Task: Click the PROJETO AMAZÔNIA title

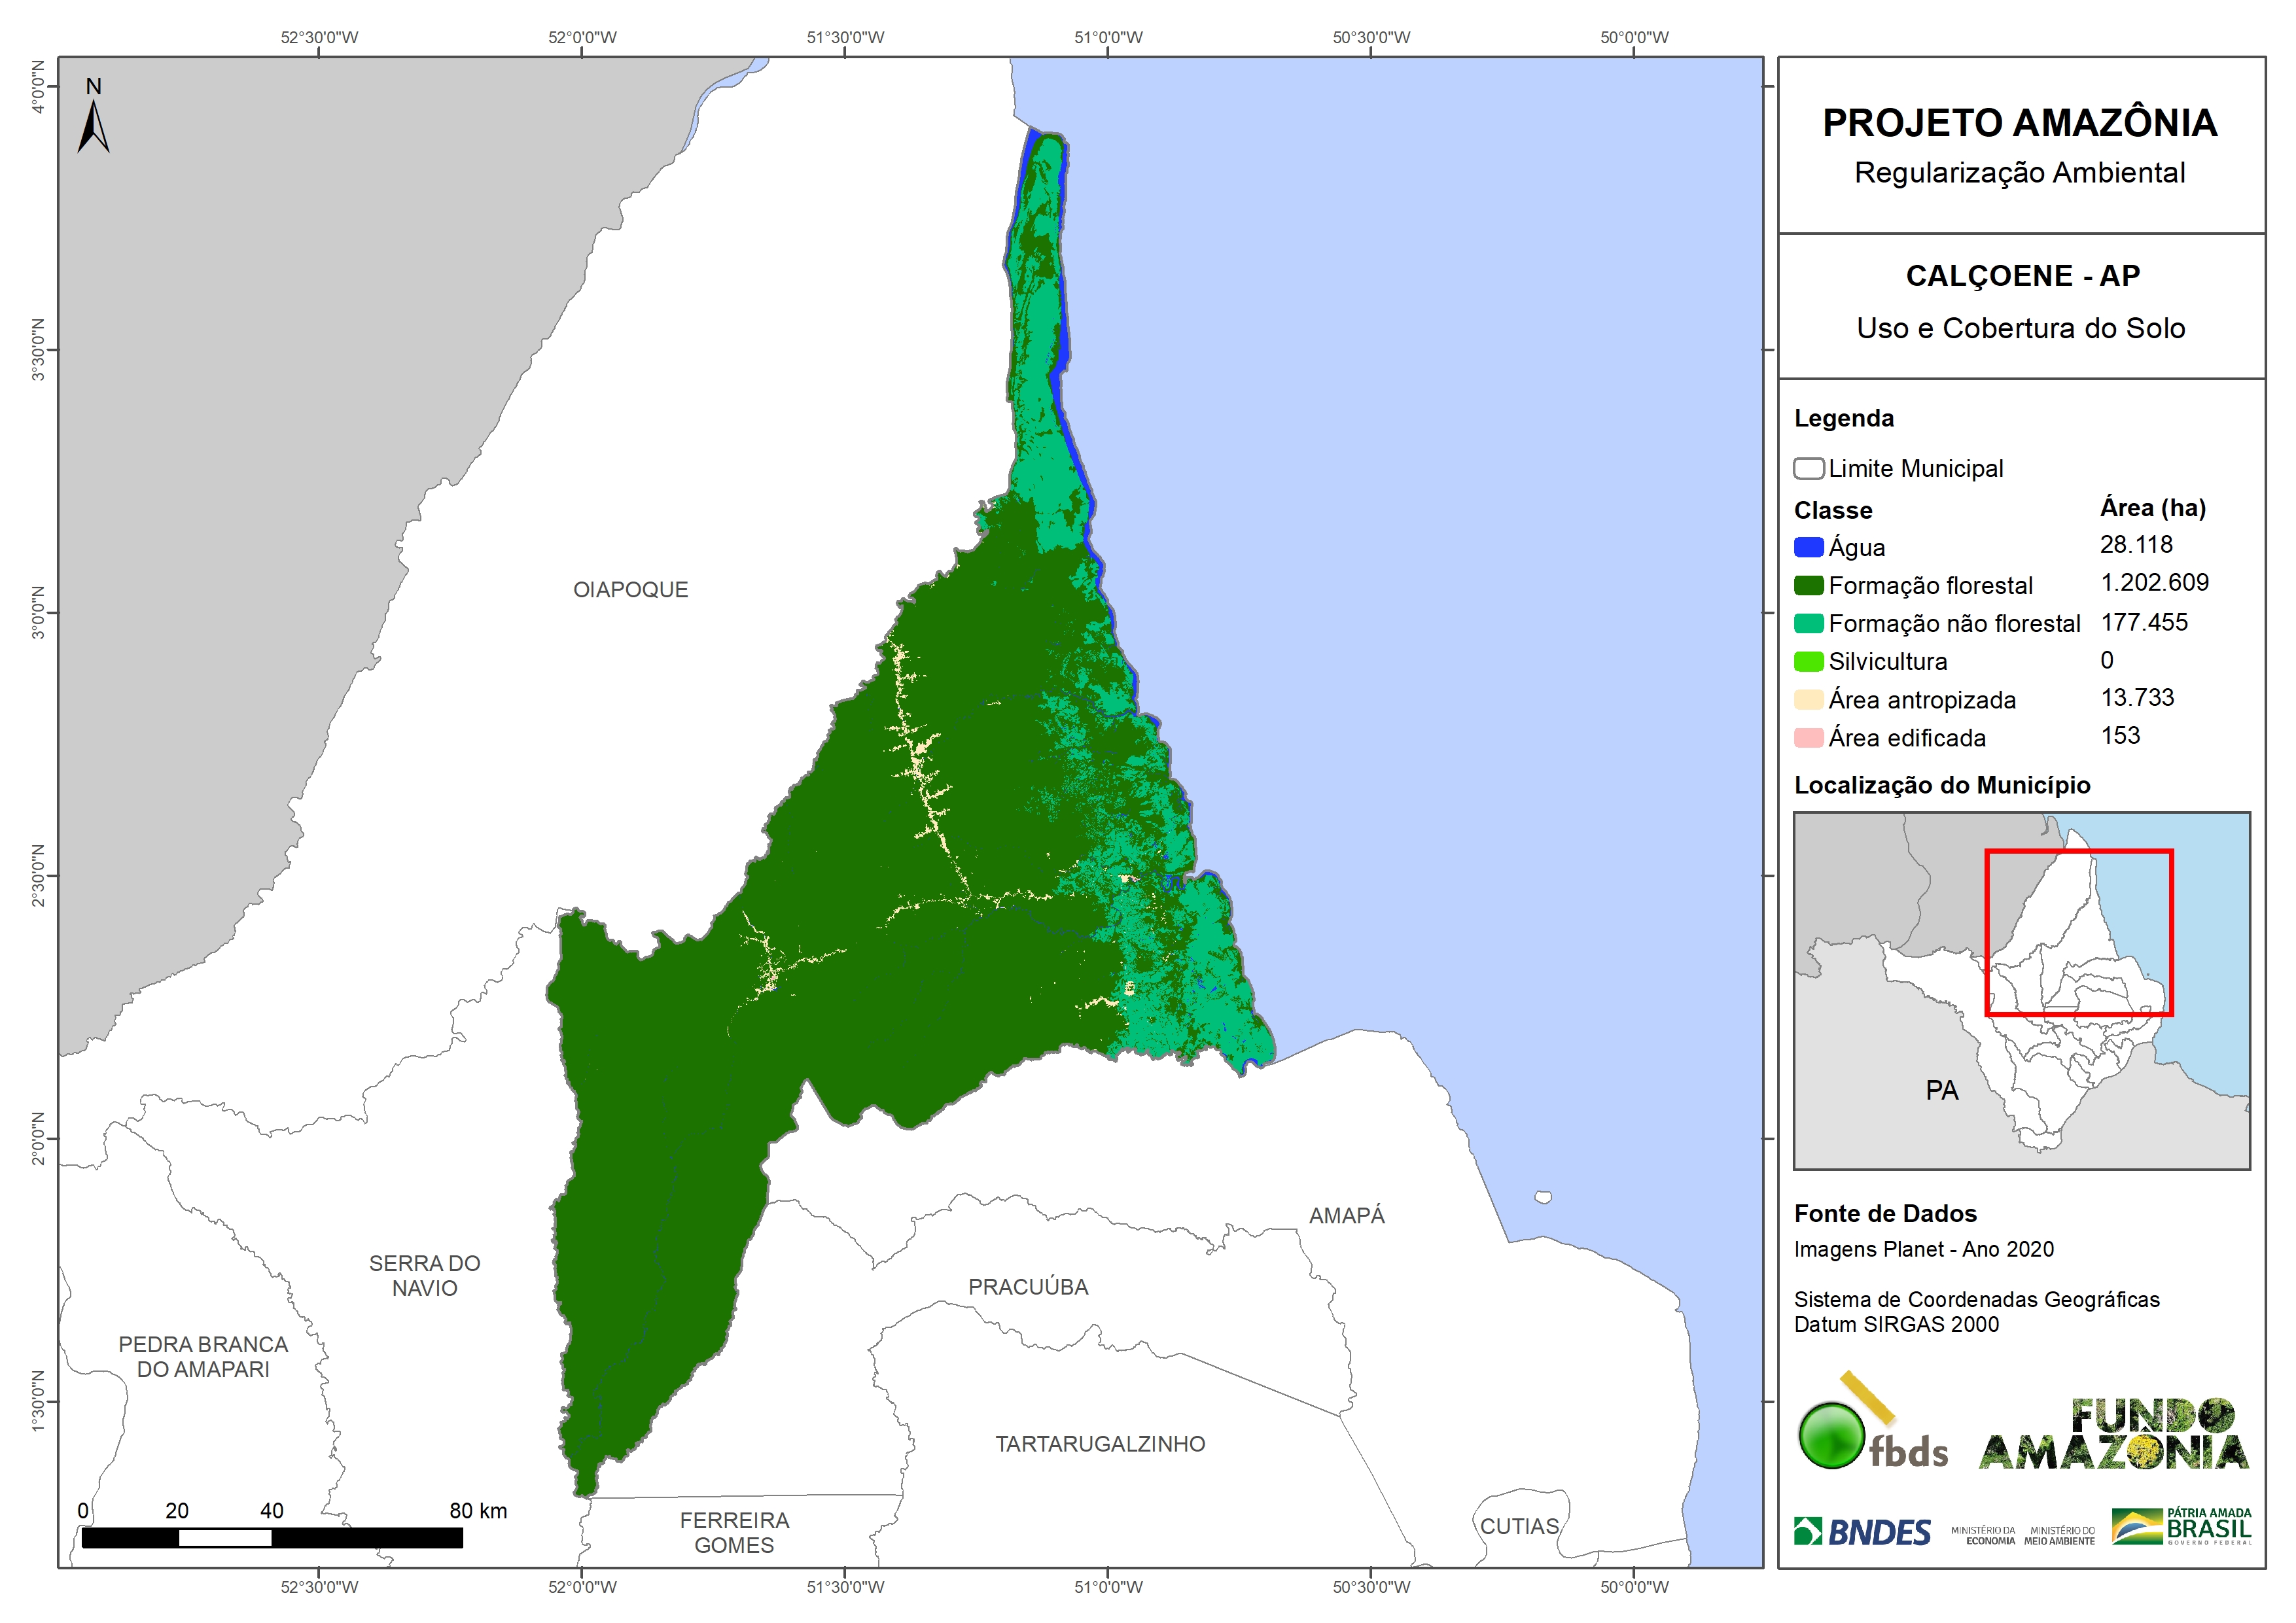Action: click(x=2019, y=123)
